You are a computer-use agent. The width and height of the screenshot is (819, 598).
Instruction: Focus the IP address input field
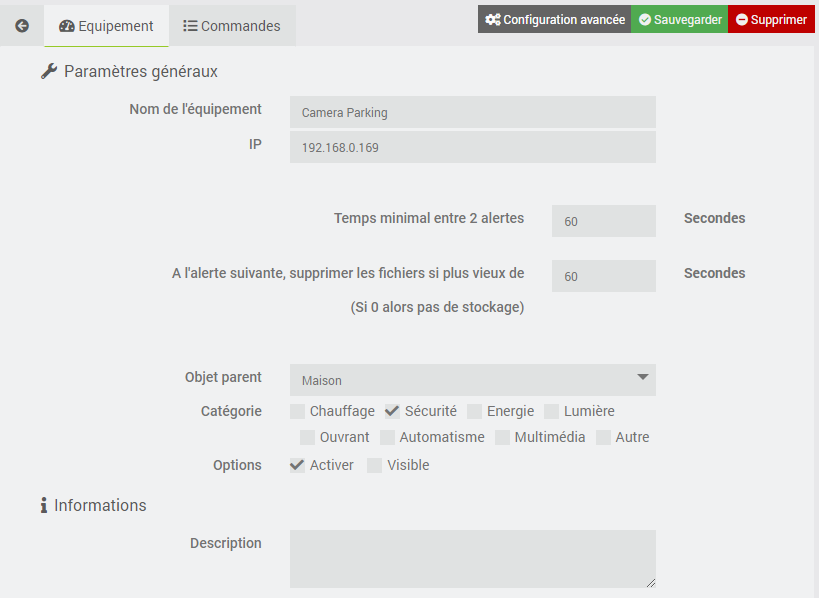pos(472,147)
